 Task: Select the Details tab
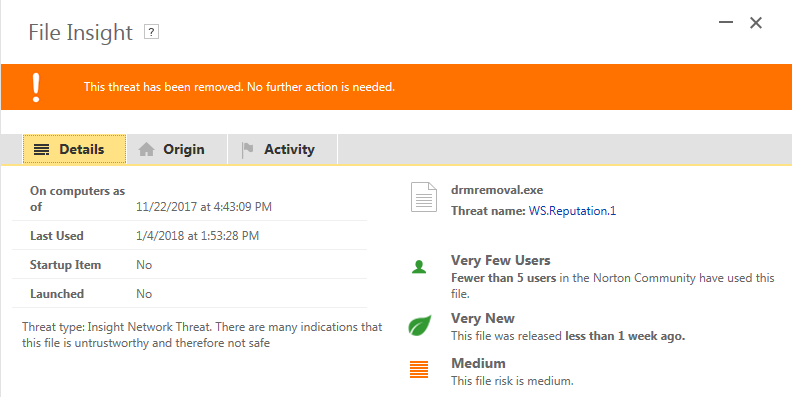tap(74, 150)
